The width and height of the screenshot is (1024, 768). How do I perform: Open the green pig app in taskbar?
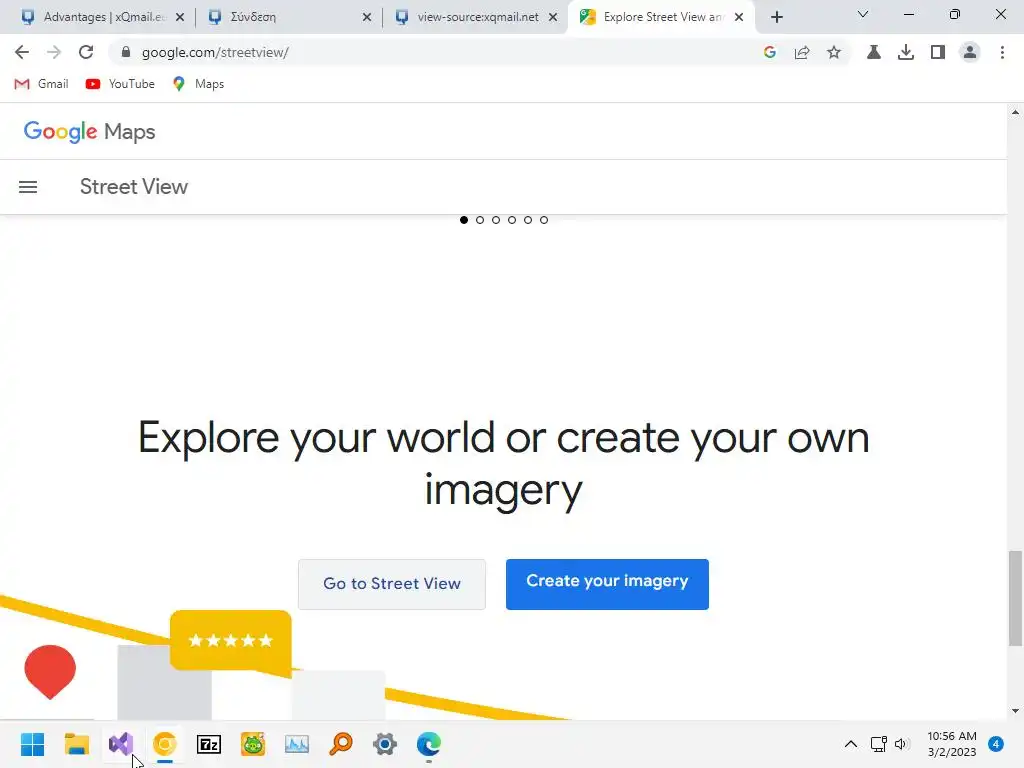pyautogui.click(x=253, y=744)
